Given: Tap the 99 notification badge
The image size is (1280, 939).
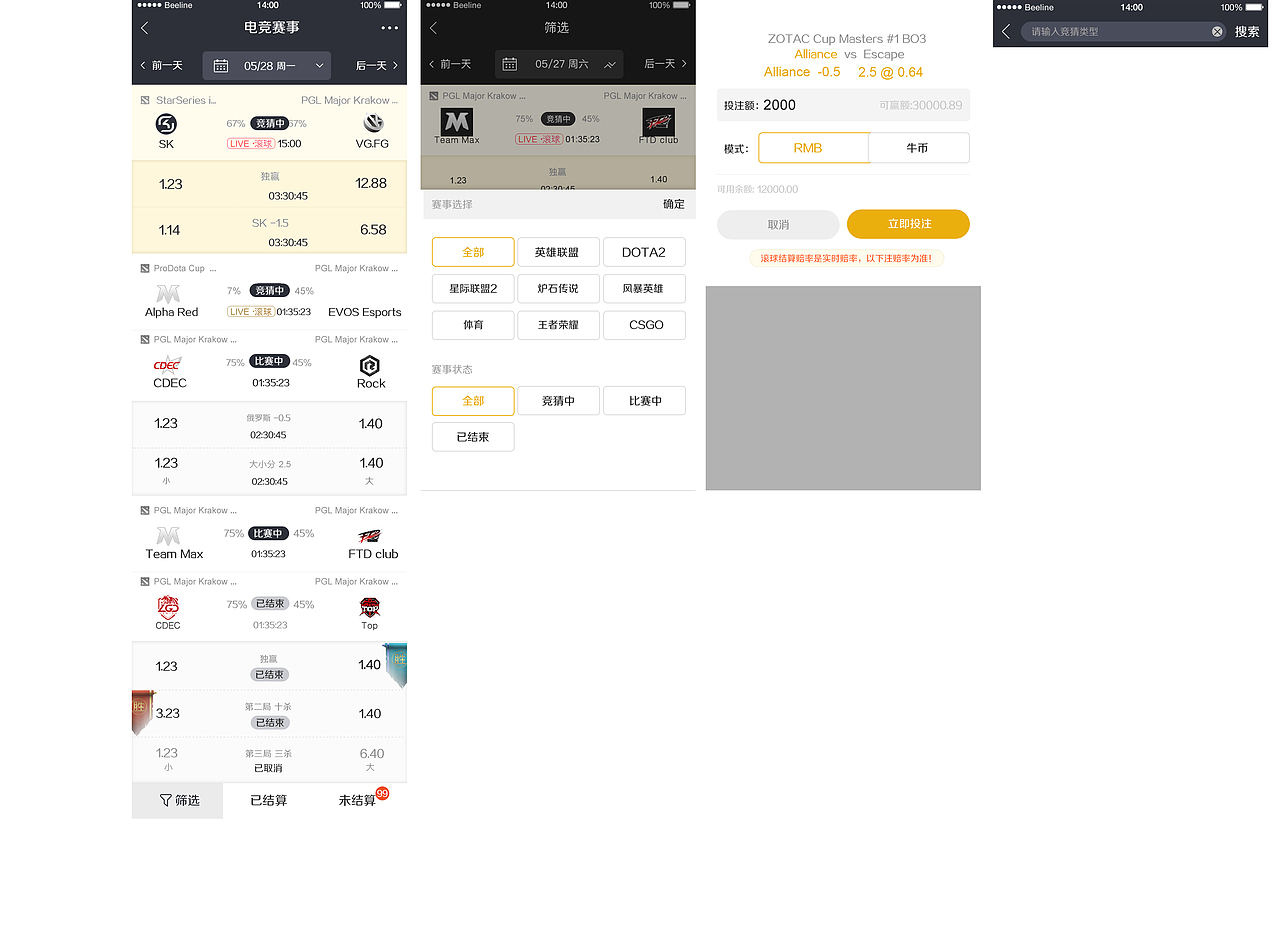Looking at the screenshot, I should 382,793.
